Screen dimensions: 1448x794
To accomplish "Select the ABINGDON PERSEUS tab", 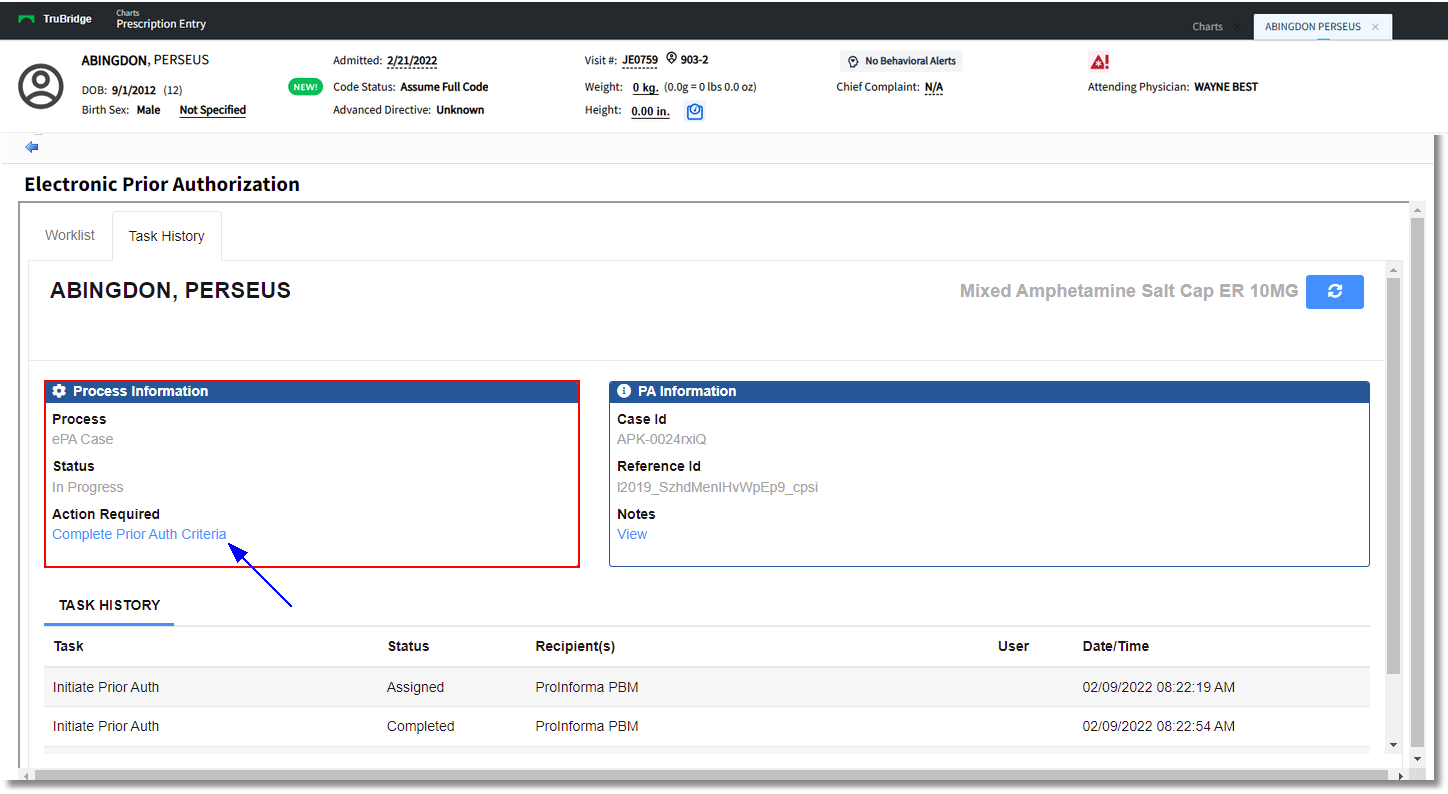I will point(1312,27).
